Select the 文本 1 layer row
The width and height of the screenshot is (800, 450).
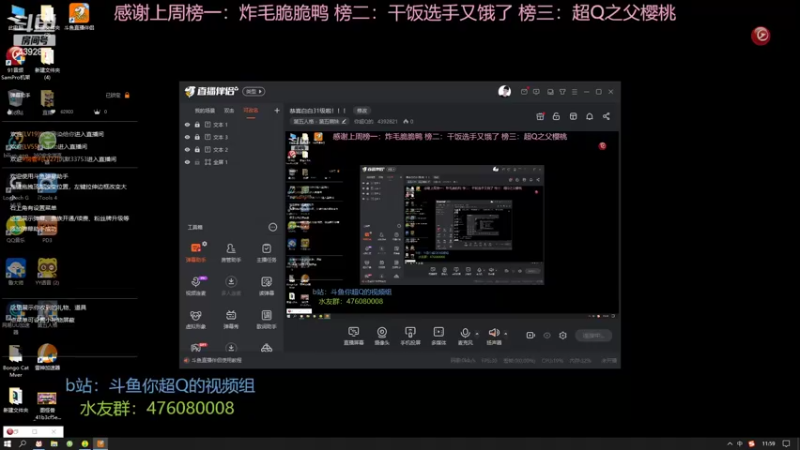pyautogui.click(x=232, y=124)
